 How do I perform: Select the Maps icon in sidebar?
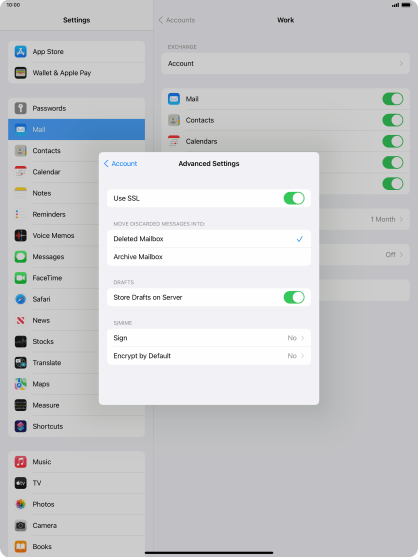pos(21,384)
